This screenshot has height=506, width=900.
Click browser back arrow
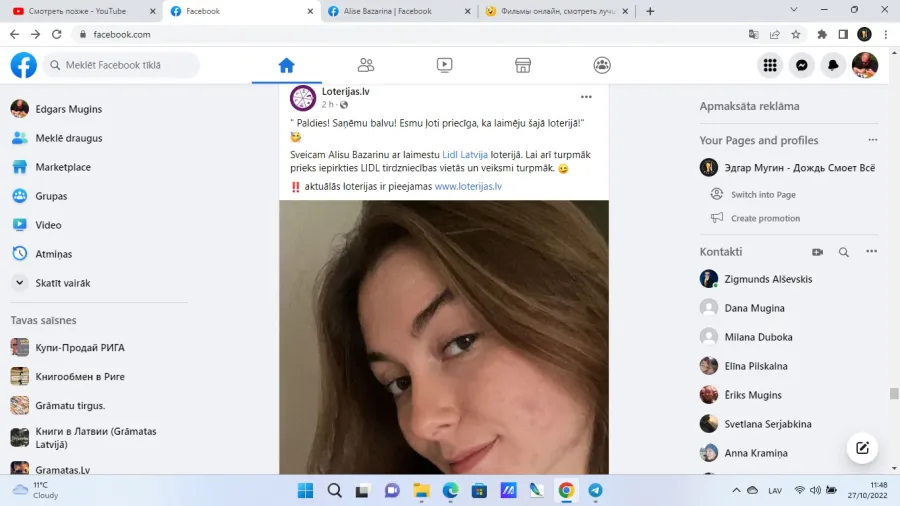tap(14, 34)
